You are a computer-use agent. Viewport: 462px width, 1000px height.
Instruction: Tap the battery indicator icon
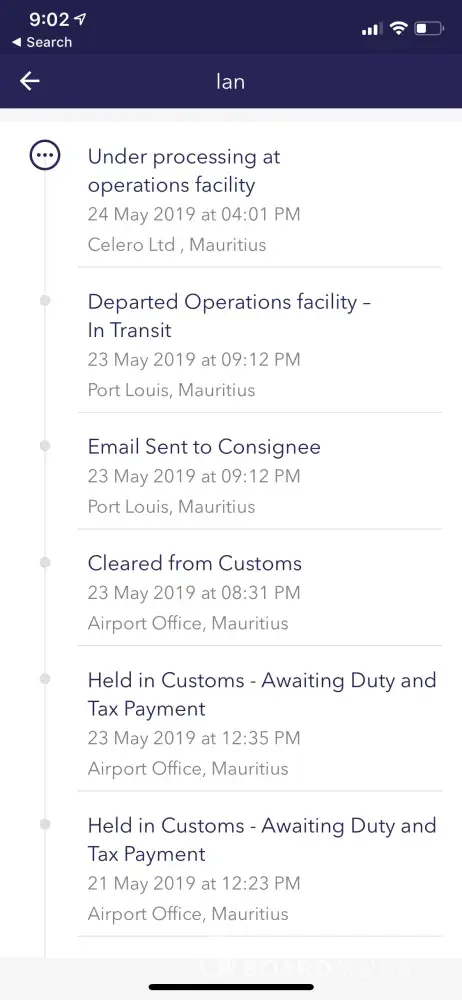click(x=429, y=28)
